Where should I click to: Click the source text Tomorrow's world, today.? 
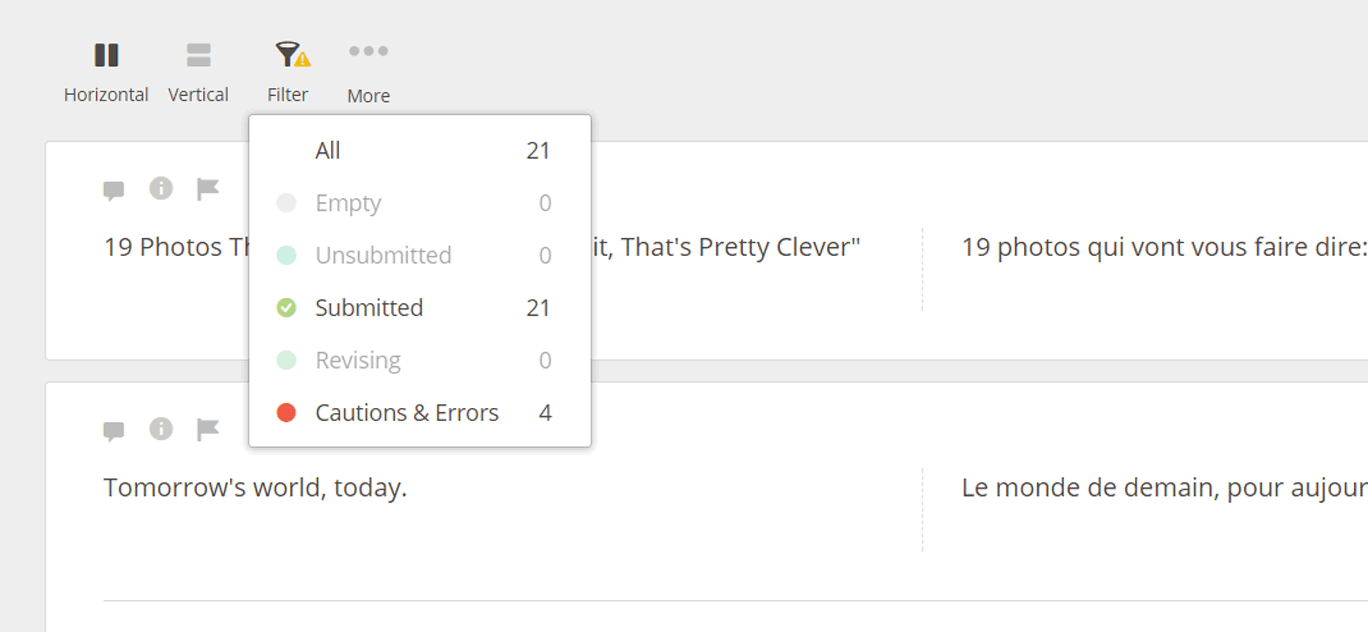point(255,488)
